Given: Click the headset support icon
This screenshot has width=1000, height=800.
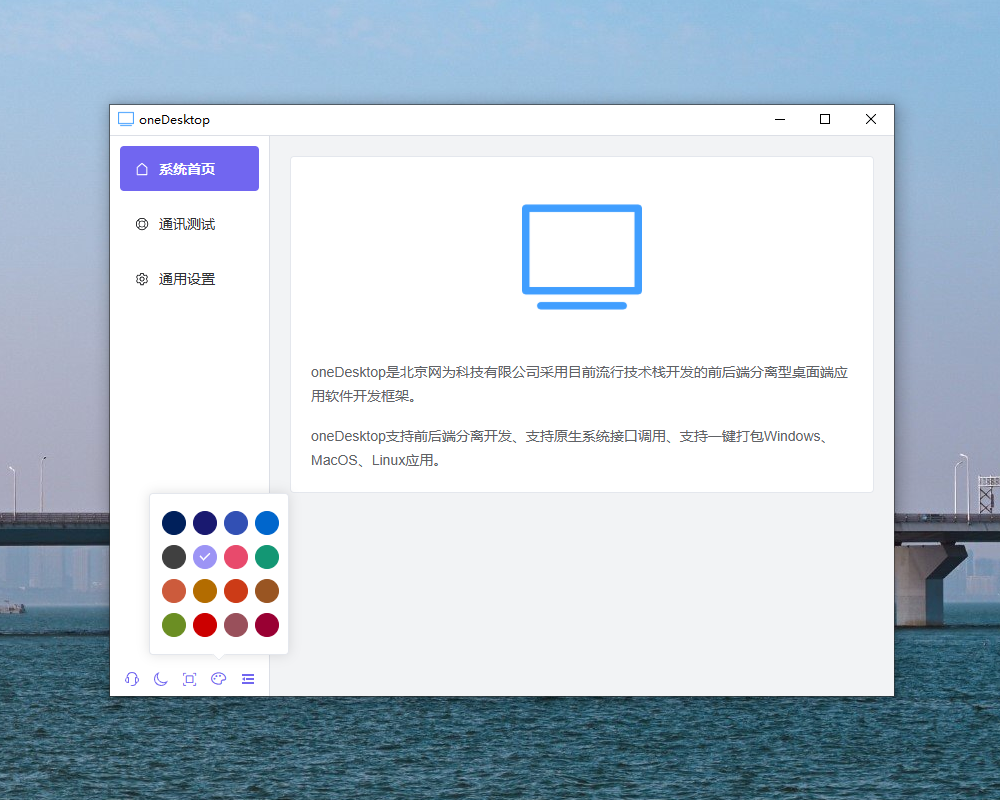Looking at the screenshot, I should 132,679.
